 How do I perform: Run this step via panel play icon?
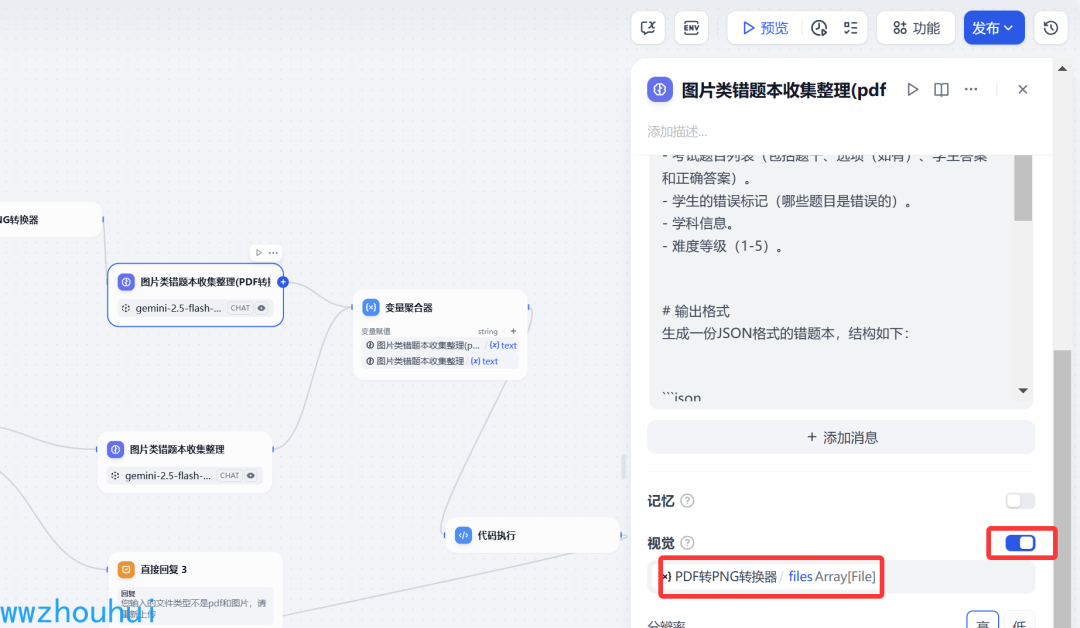pos(913,90)
